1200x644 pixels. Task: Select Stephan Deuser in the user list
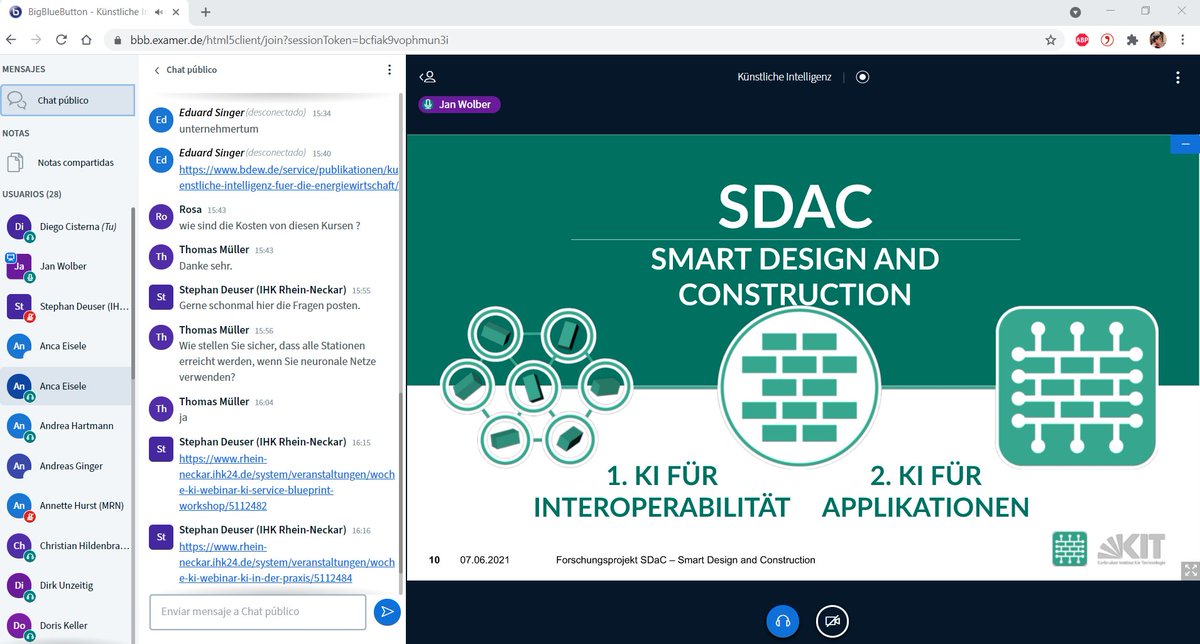click(x=67, y=306)
